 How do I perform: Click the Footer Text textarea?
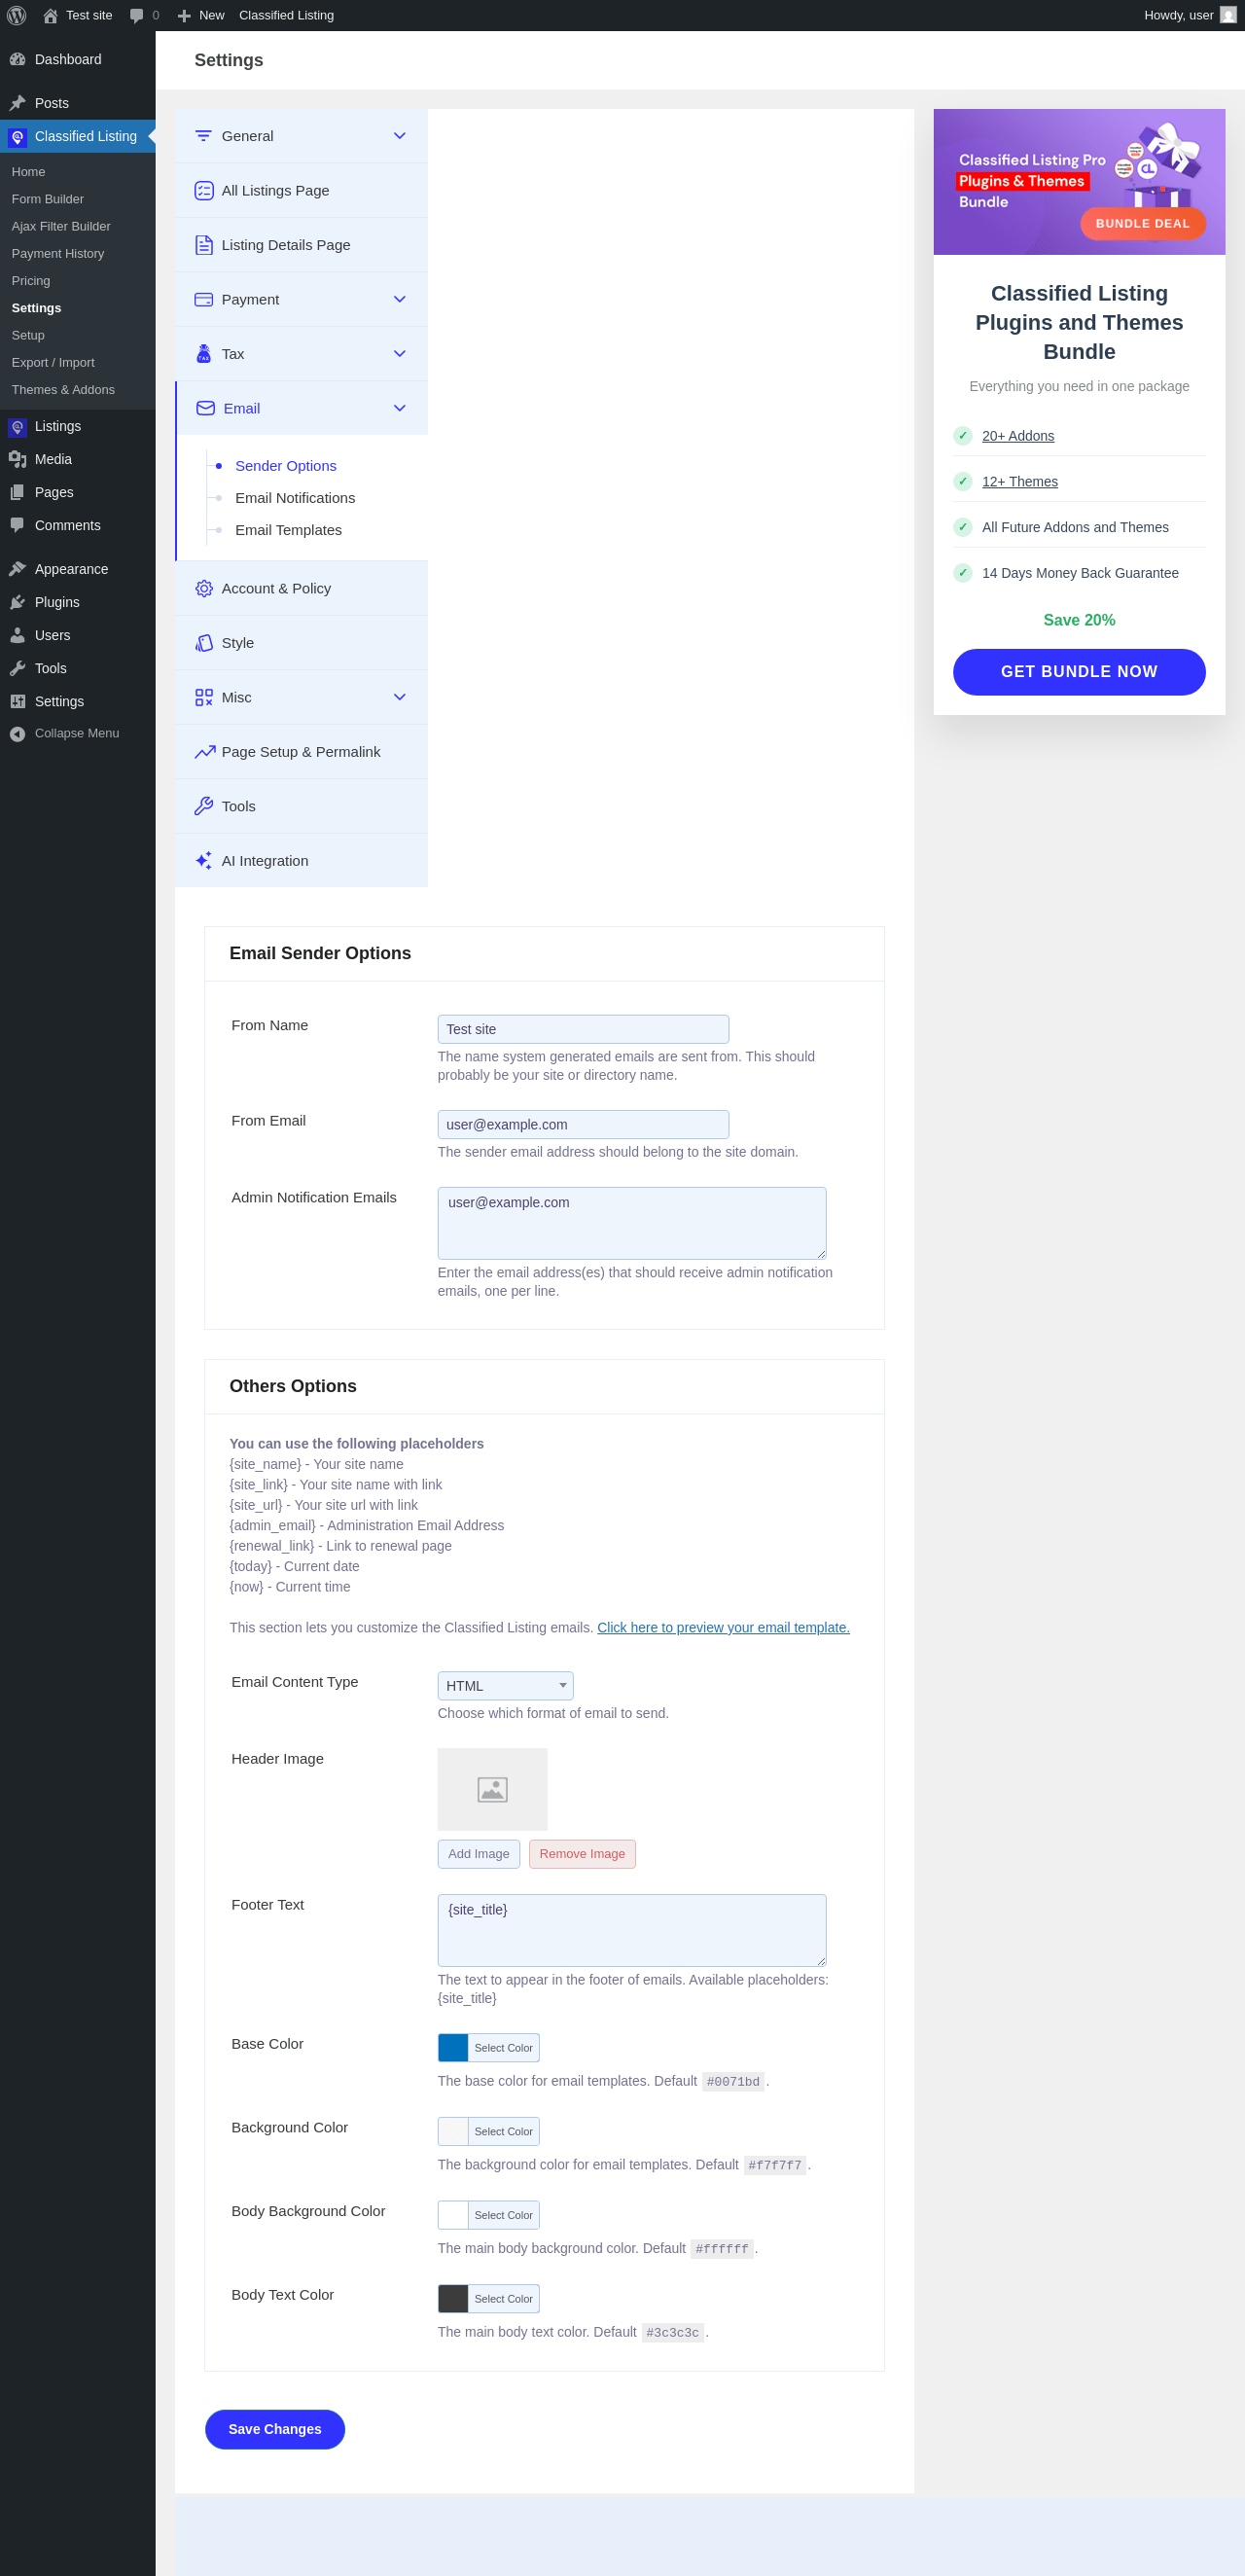click(x=632, y=1930)
